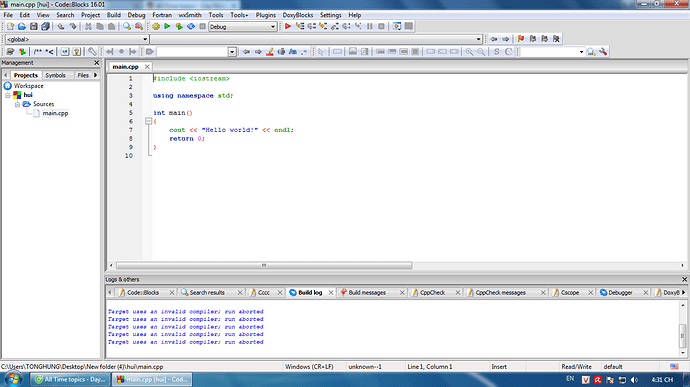Open the function list dropdown arrow
Image resolution: width=690 pixels, height=387 pixels.
tap(478, 39)
